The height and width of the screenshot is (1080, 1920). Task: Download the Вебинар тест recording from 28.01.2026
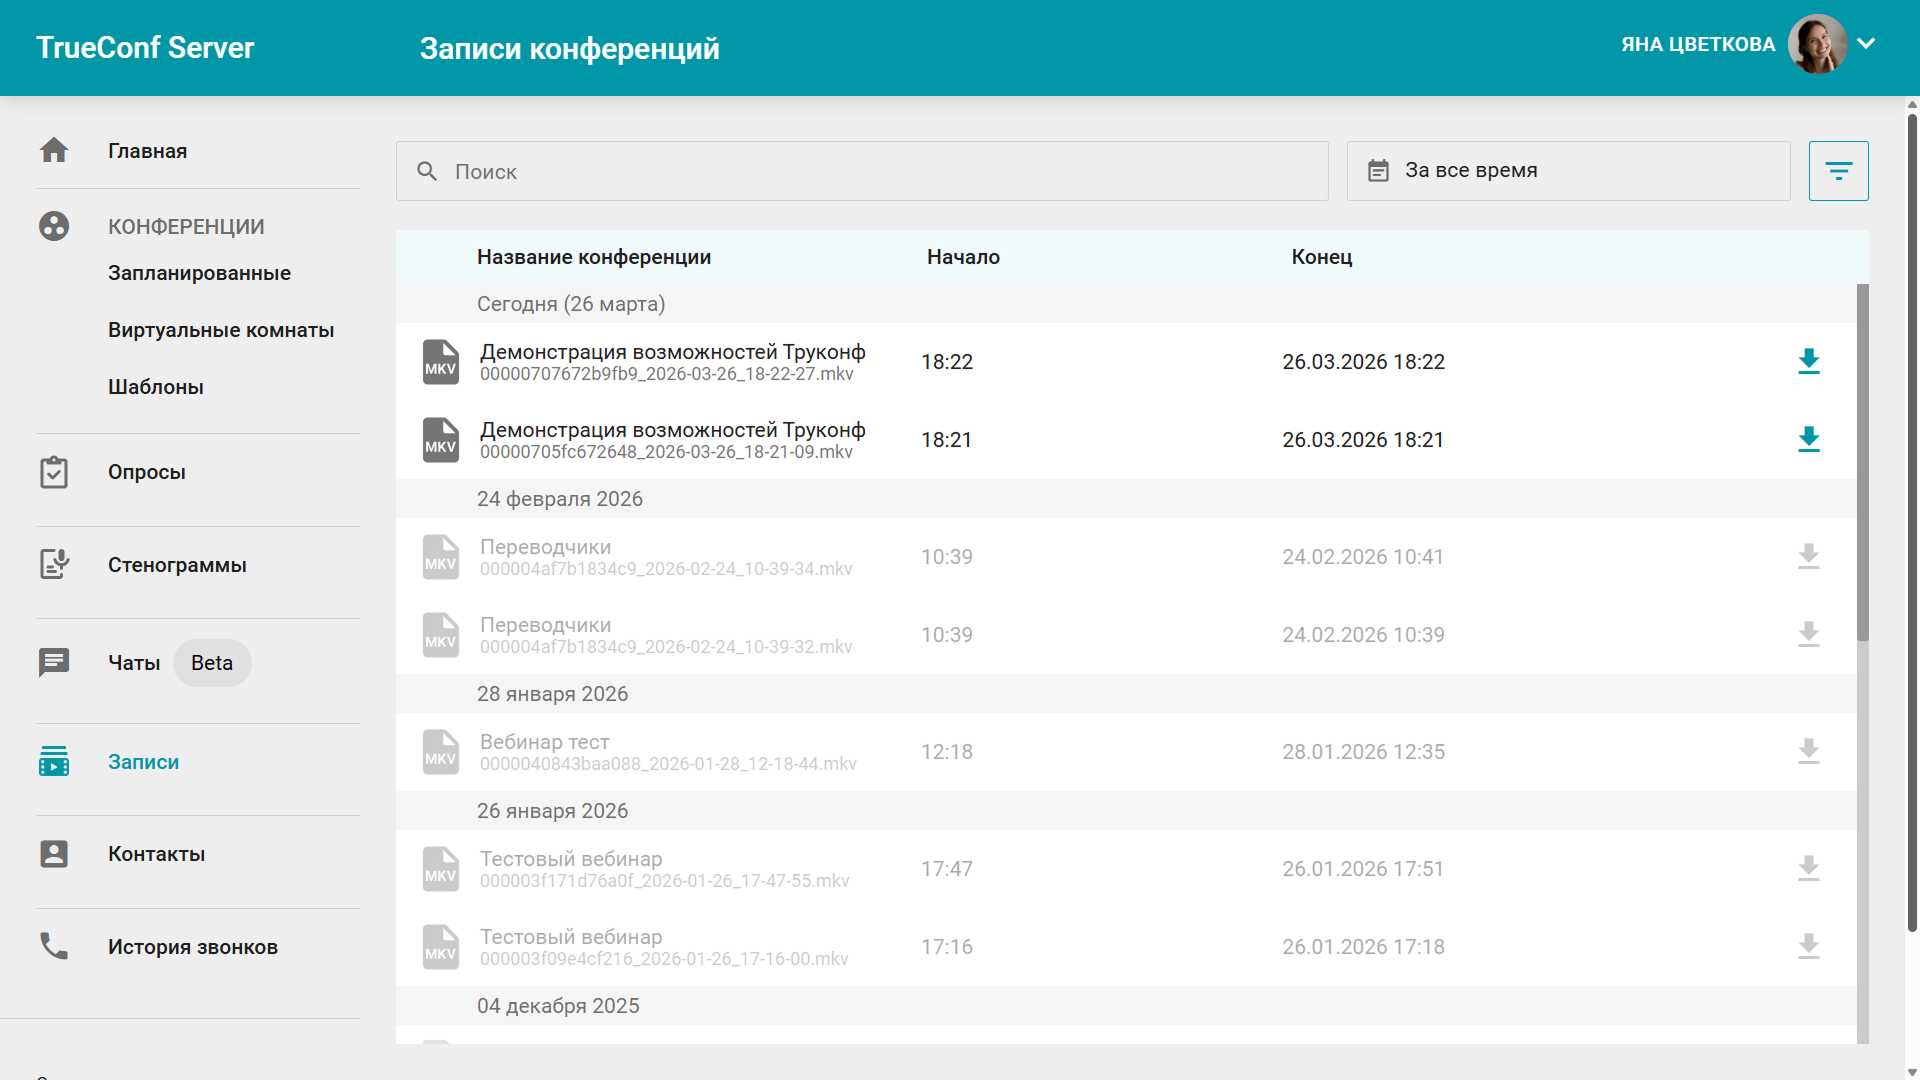coord(1808,751)
